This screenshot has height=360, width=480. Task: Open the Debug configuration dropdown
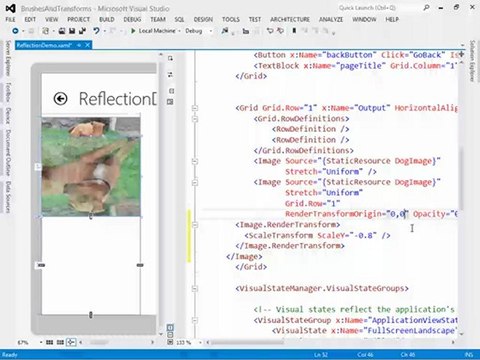tap(211, 31)
